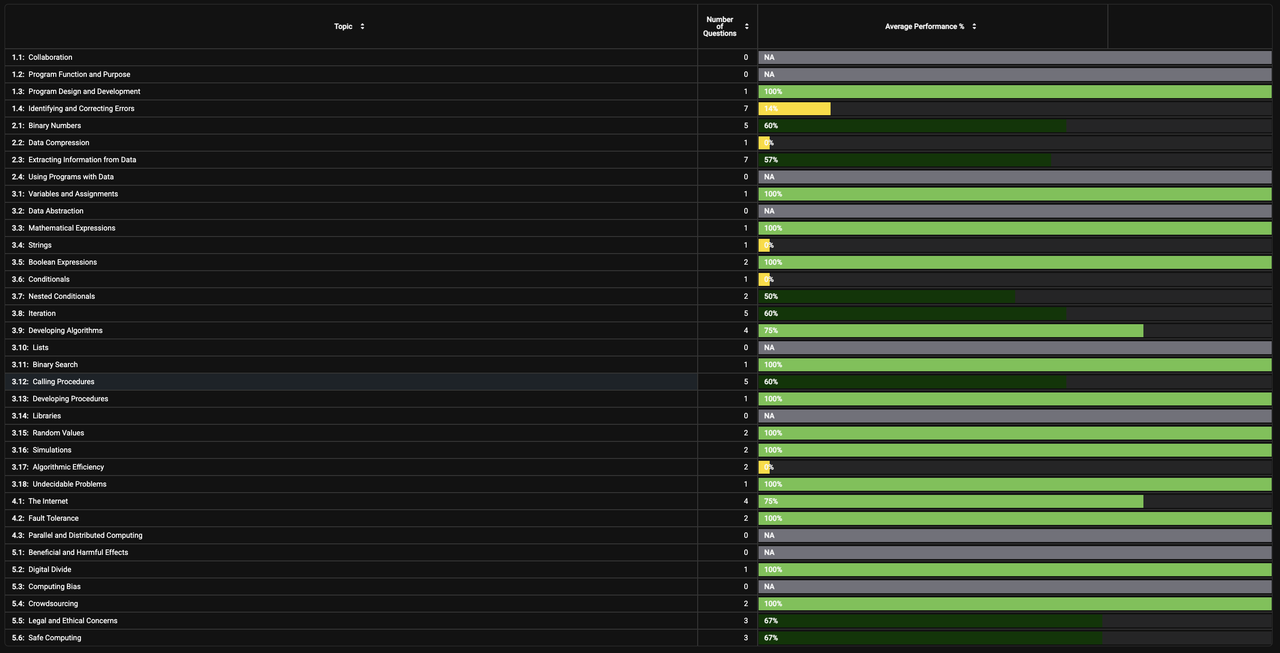Sort by Average Performance % arrows icon

[x=974, y=26]
